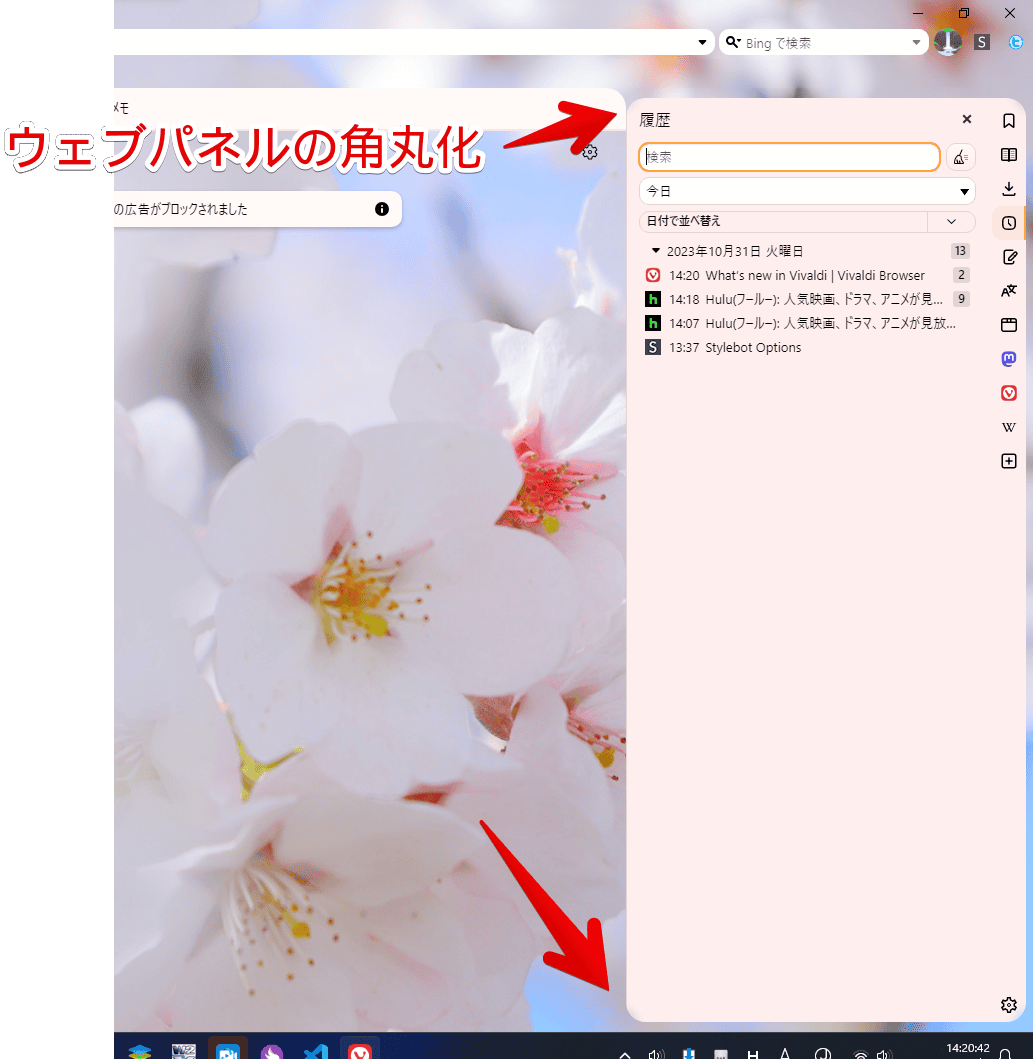
Task: Open Visual Studio Code from taskbar
Action: (315, 1052)
